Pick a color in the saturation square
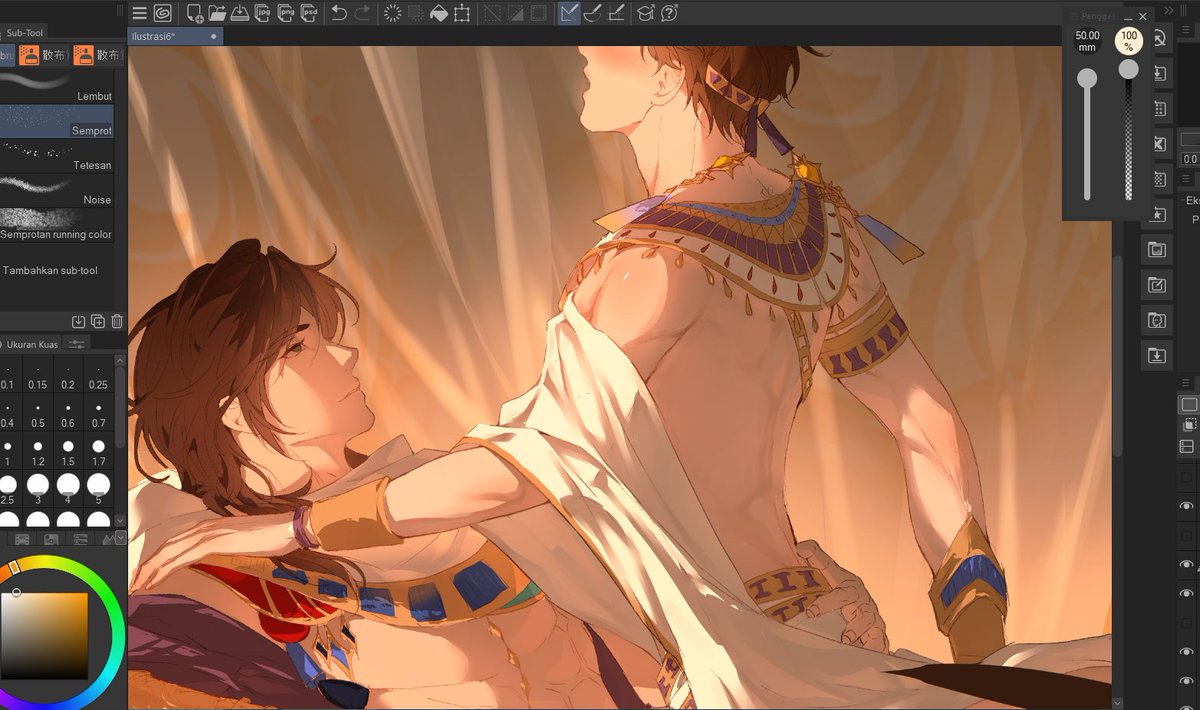The height and width of the screenshot is (710, 1200). (44, 636)
